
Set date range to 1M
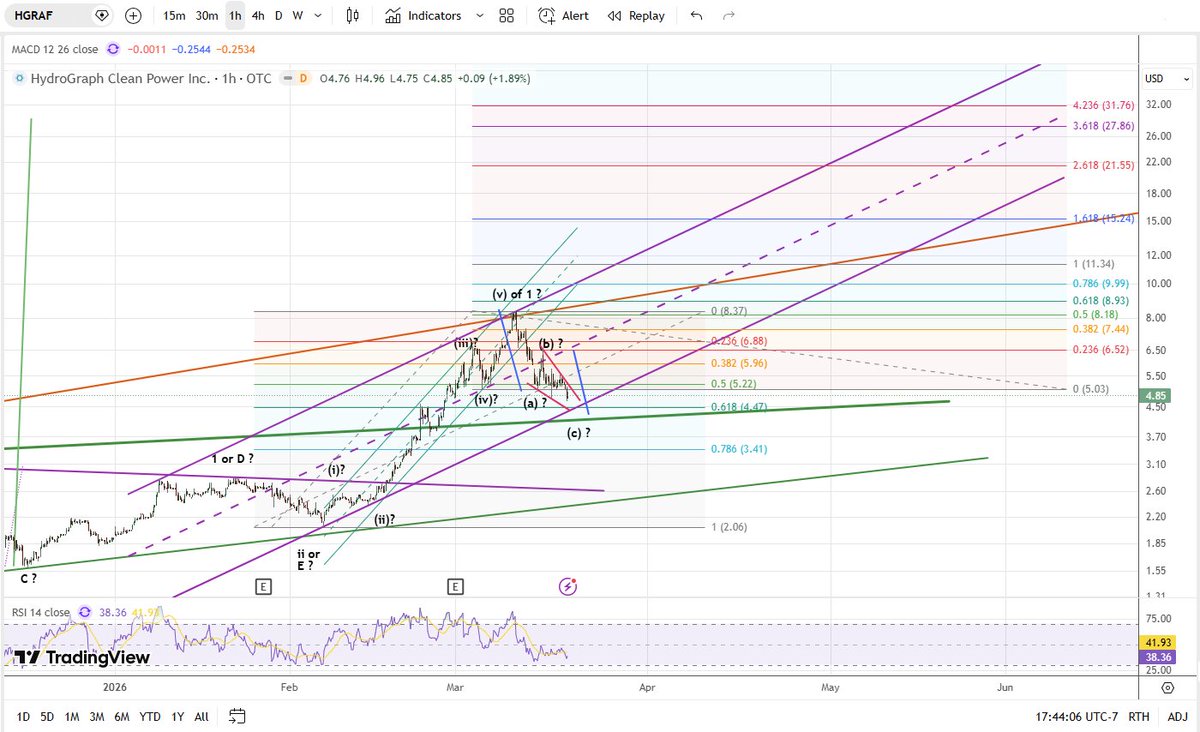coord(72,716)
